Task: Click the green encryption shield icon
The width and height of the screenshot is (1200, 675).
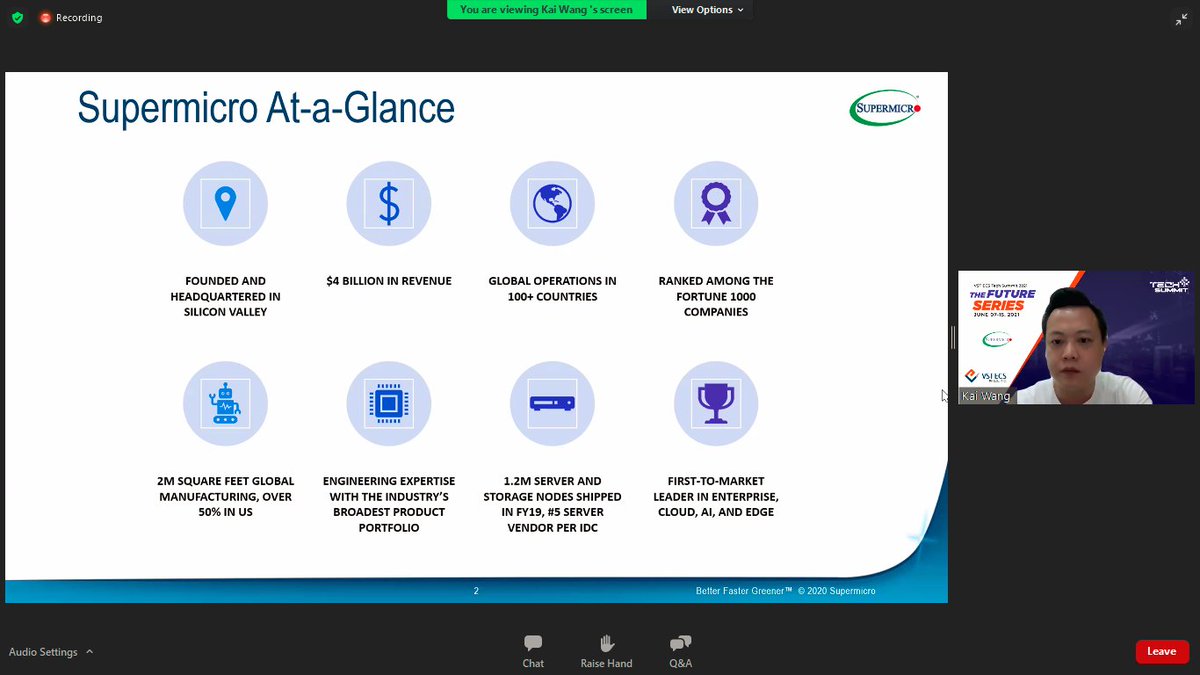Action: [17, 18]
